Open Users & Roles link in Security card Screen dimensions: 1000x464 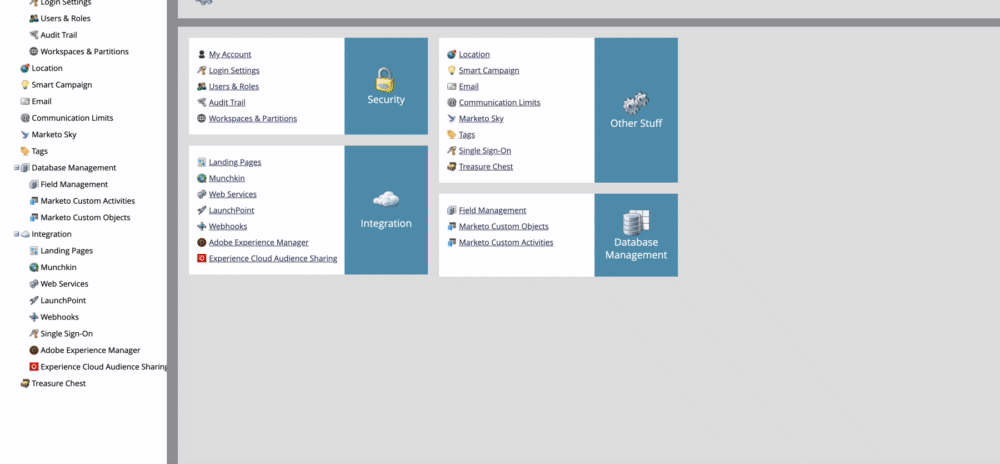tap(234, 86)
